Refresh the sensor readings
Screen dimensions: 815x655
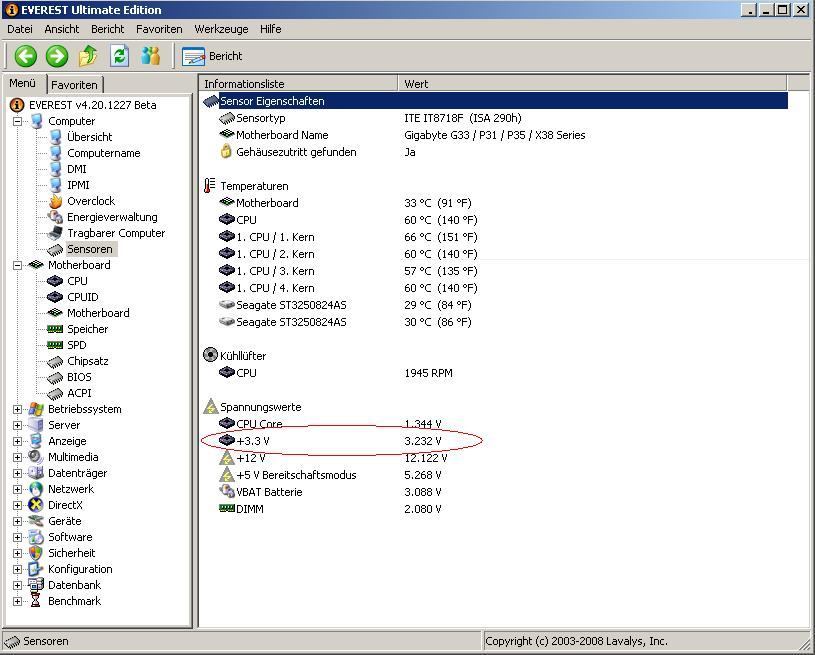click(x=120, y=56)
